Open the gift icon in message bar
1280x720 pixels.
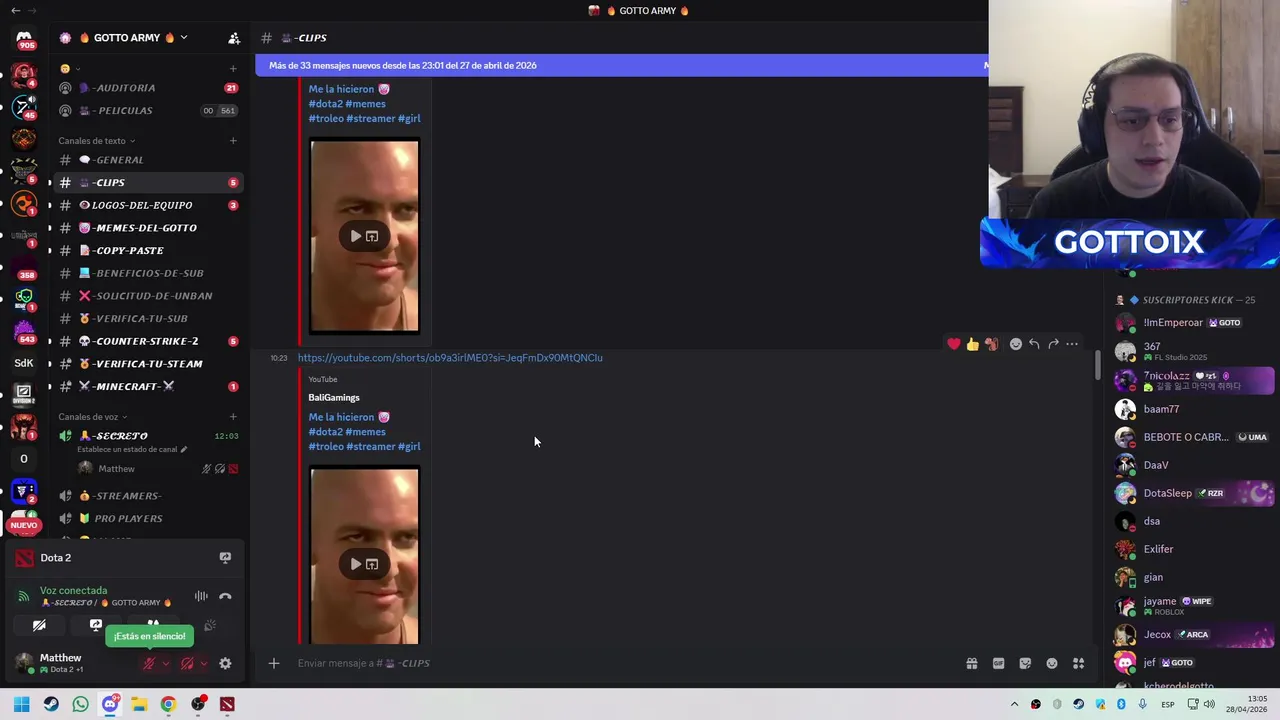coord(971,663)
